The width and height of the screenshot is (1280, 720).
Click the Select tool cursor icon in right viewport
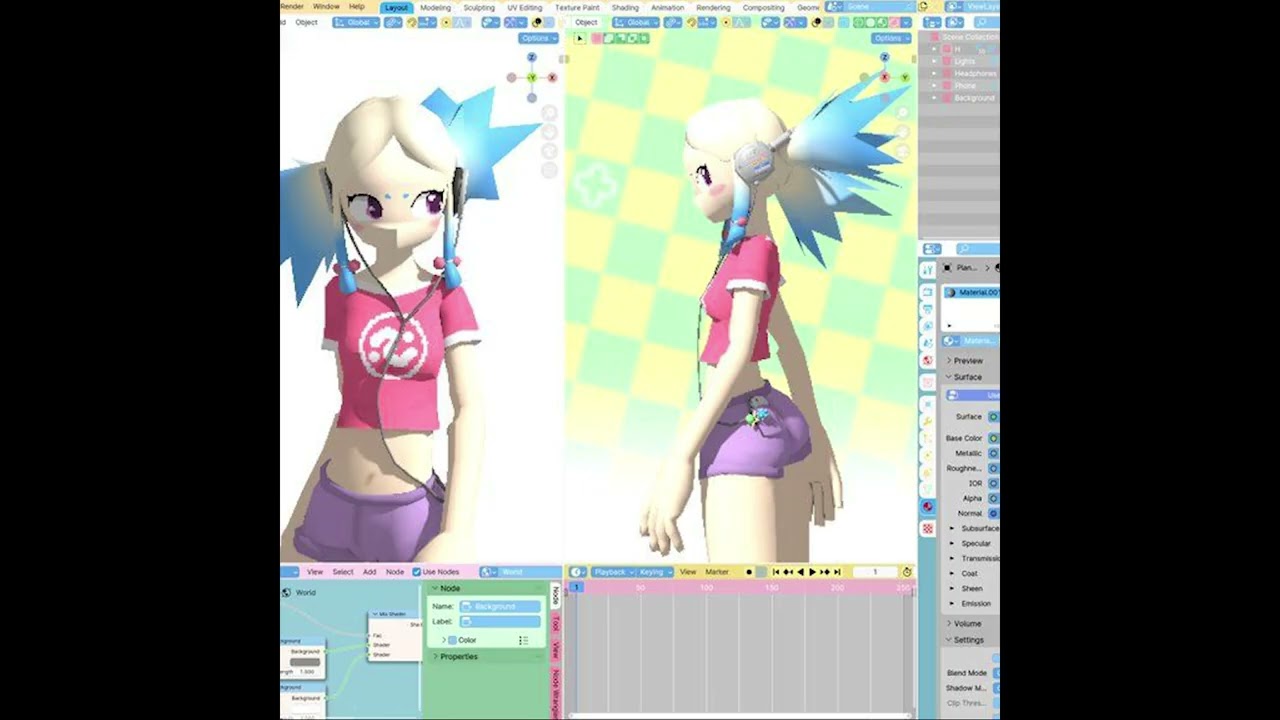tap(579, 38)
